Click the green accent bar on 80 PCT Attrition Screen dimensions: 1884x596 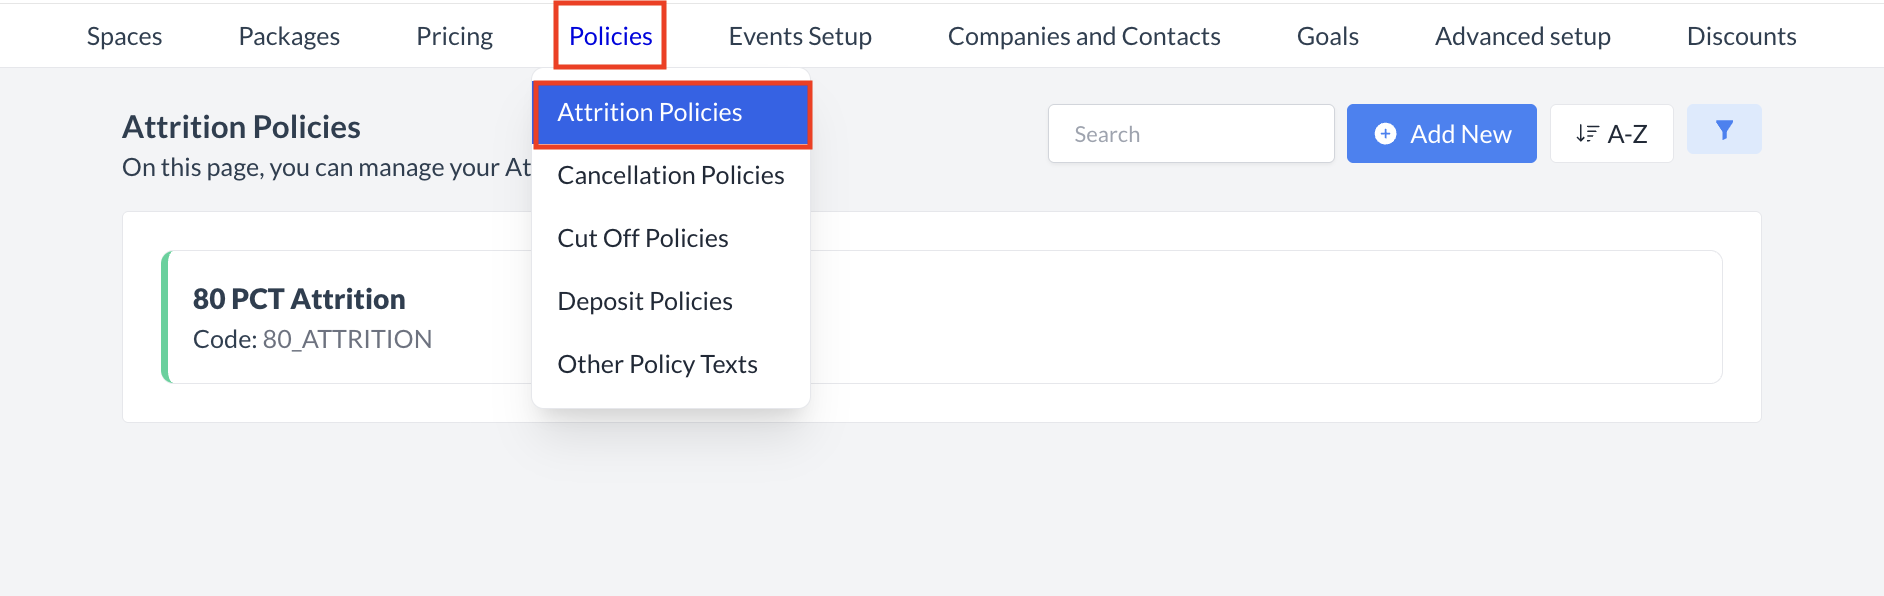tap(168, 317)
